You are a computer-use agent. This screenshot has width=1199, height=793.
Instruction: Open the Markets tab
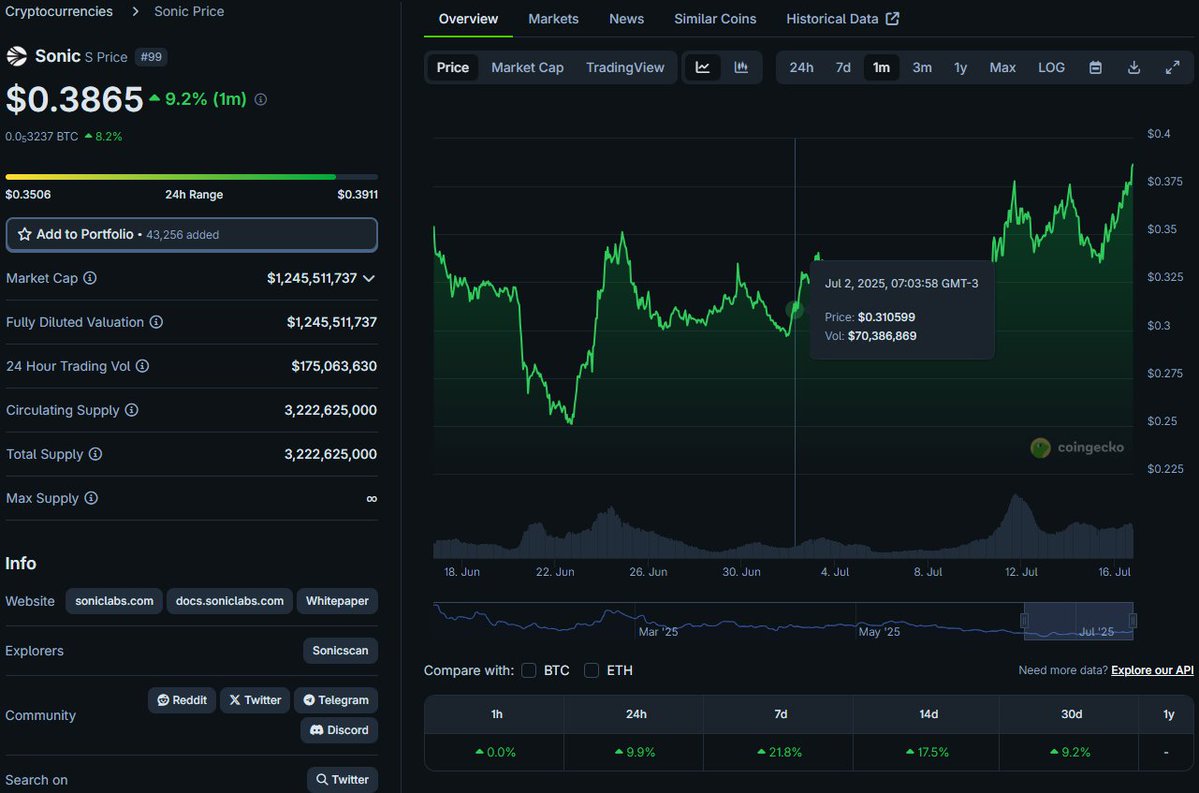[x=553, y=18]
